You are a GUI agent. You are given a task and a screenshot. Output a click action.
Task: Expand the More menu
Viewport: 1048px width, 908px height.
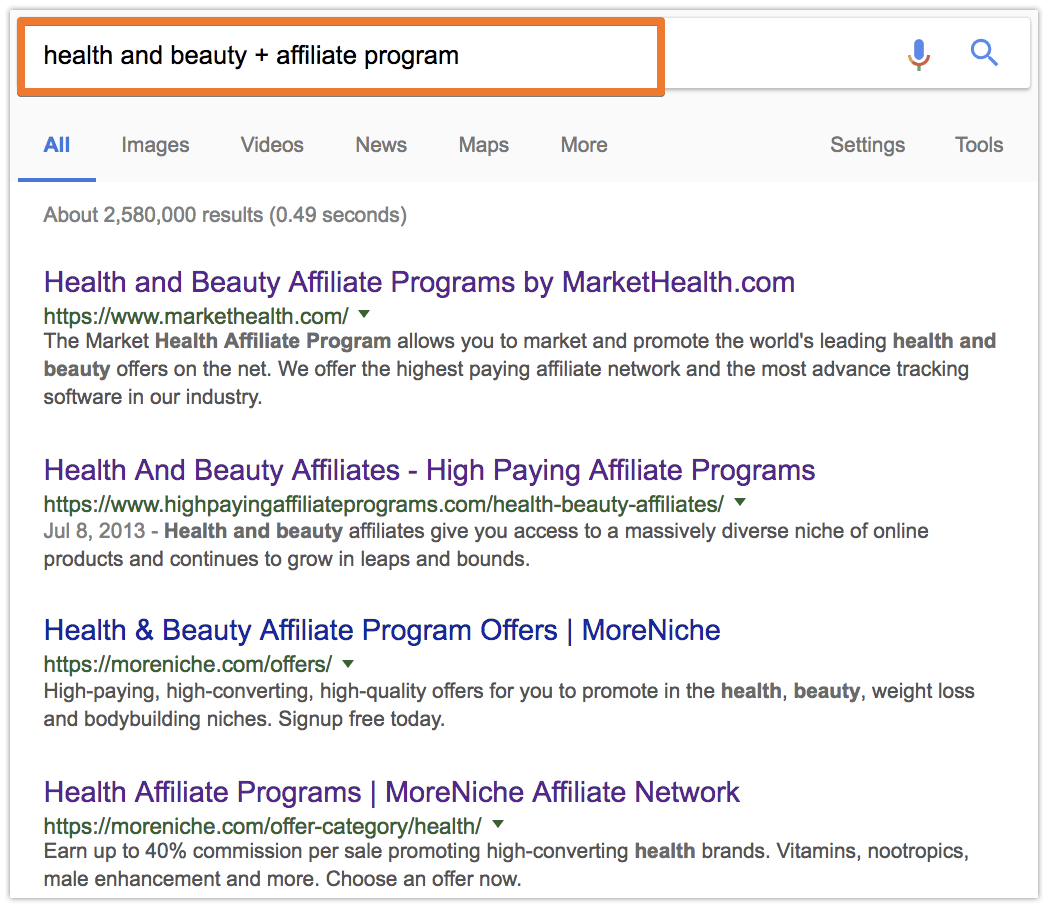(x=584, y=145)
